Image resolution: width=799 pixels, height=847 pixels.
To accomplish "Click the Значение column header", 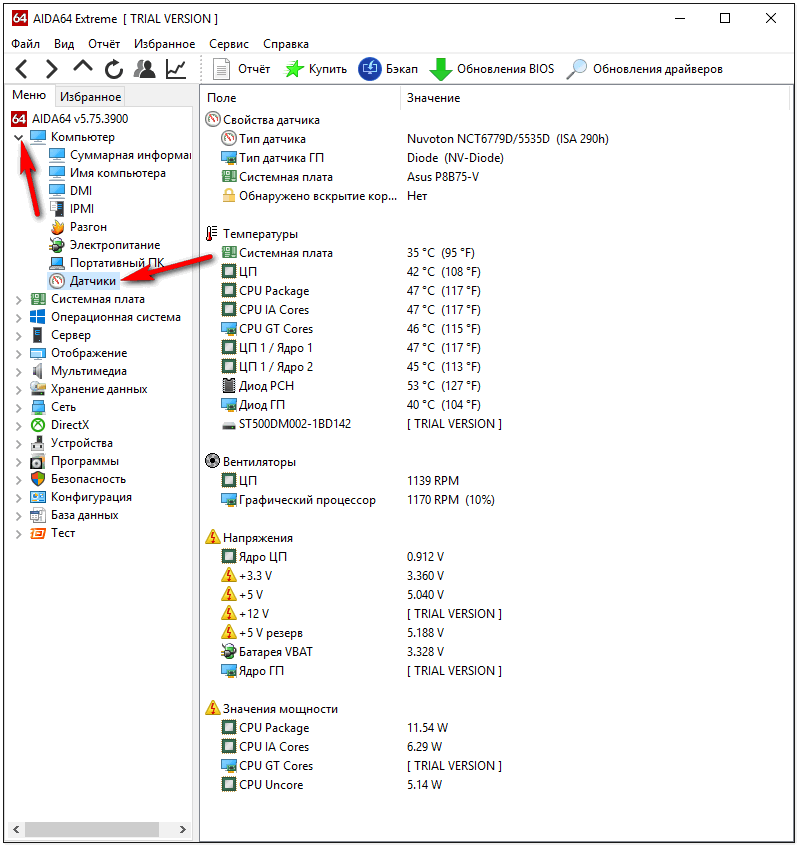I will click(x=433, y=98).
